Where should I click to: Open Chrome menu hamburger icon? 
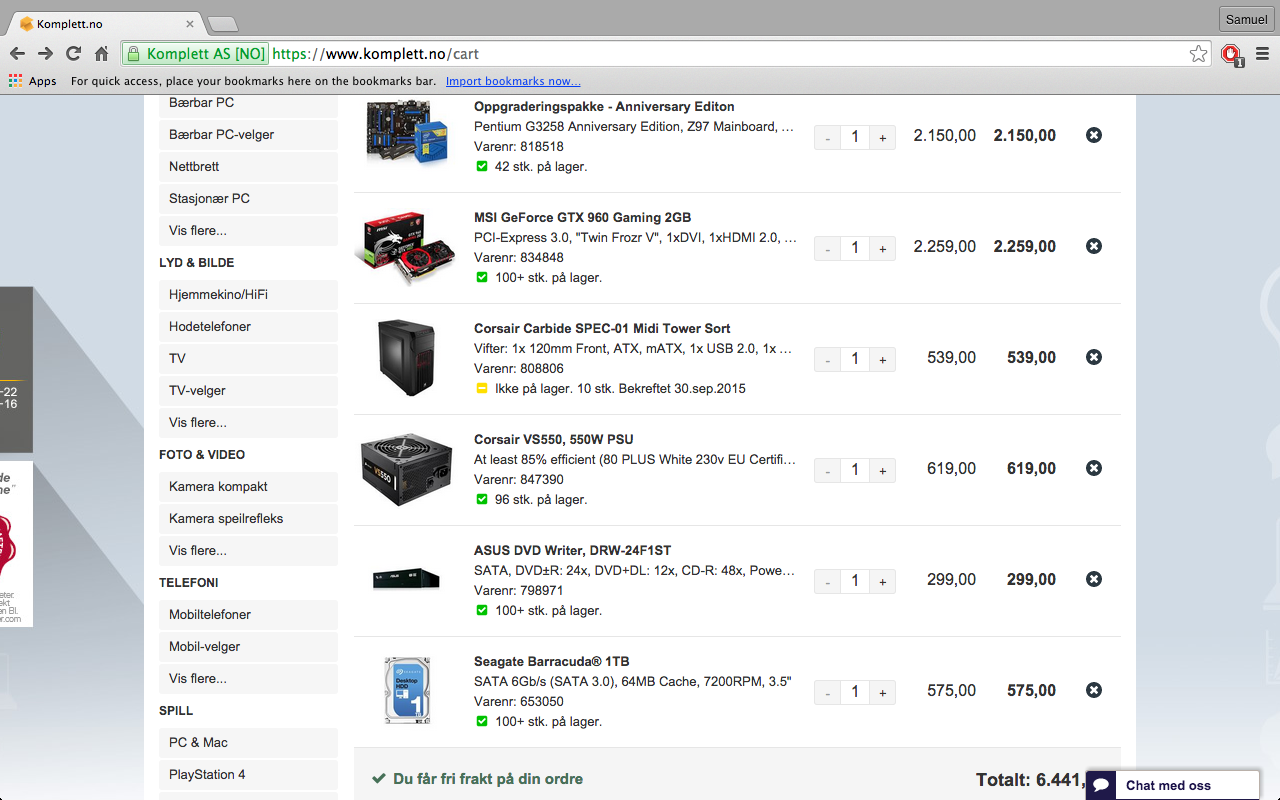click(x=1262, y=54)
